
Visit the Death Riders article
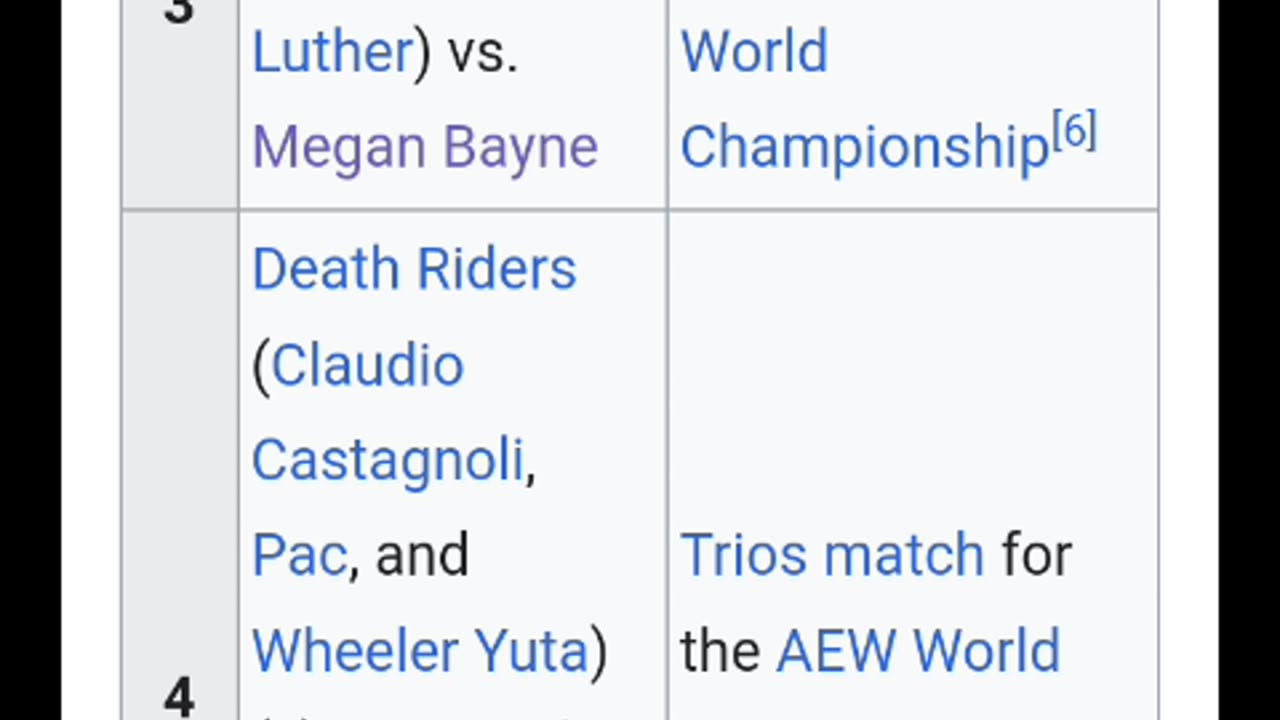coord(414,269)
